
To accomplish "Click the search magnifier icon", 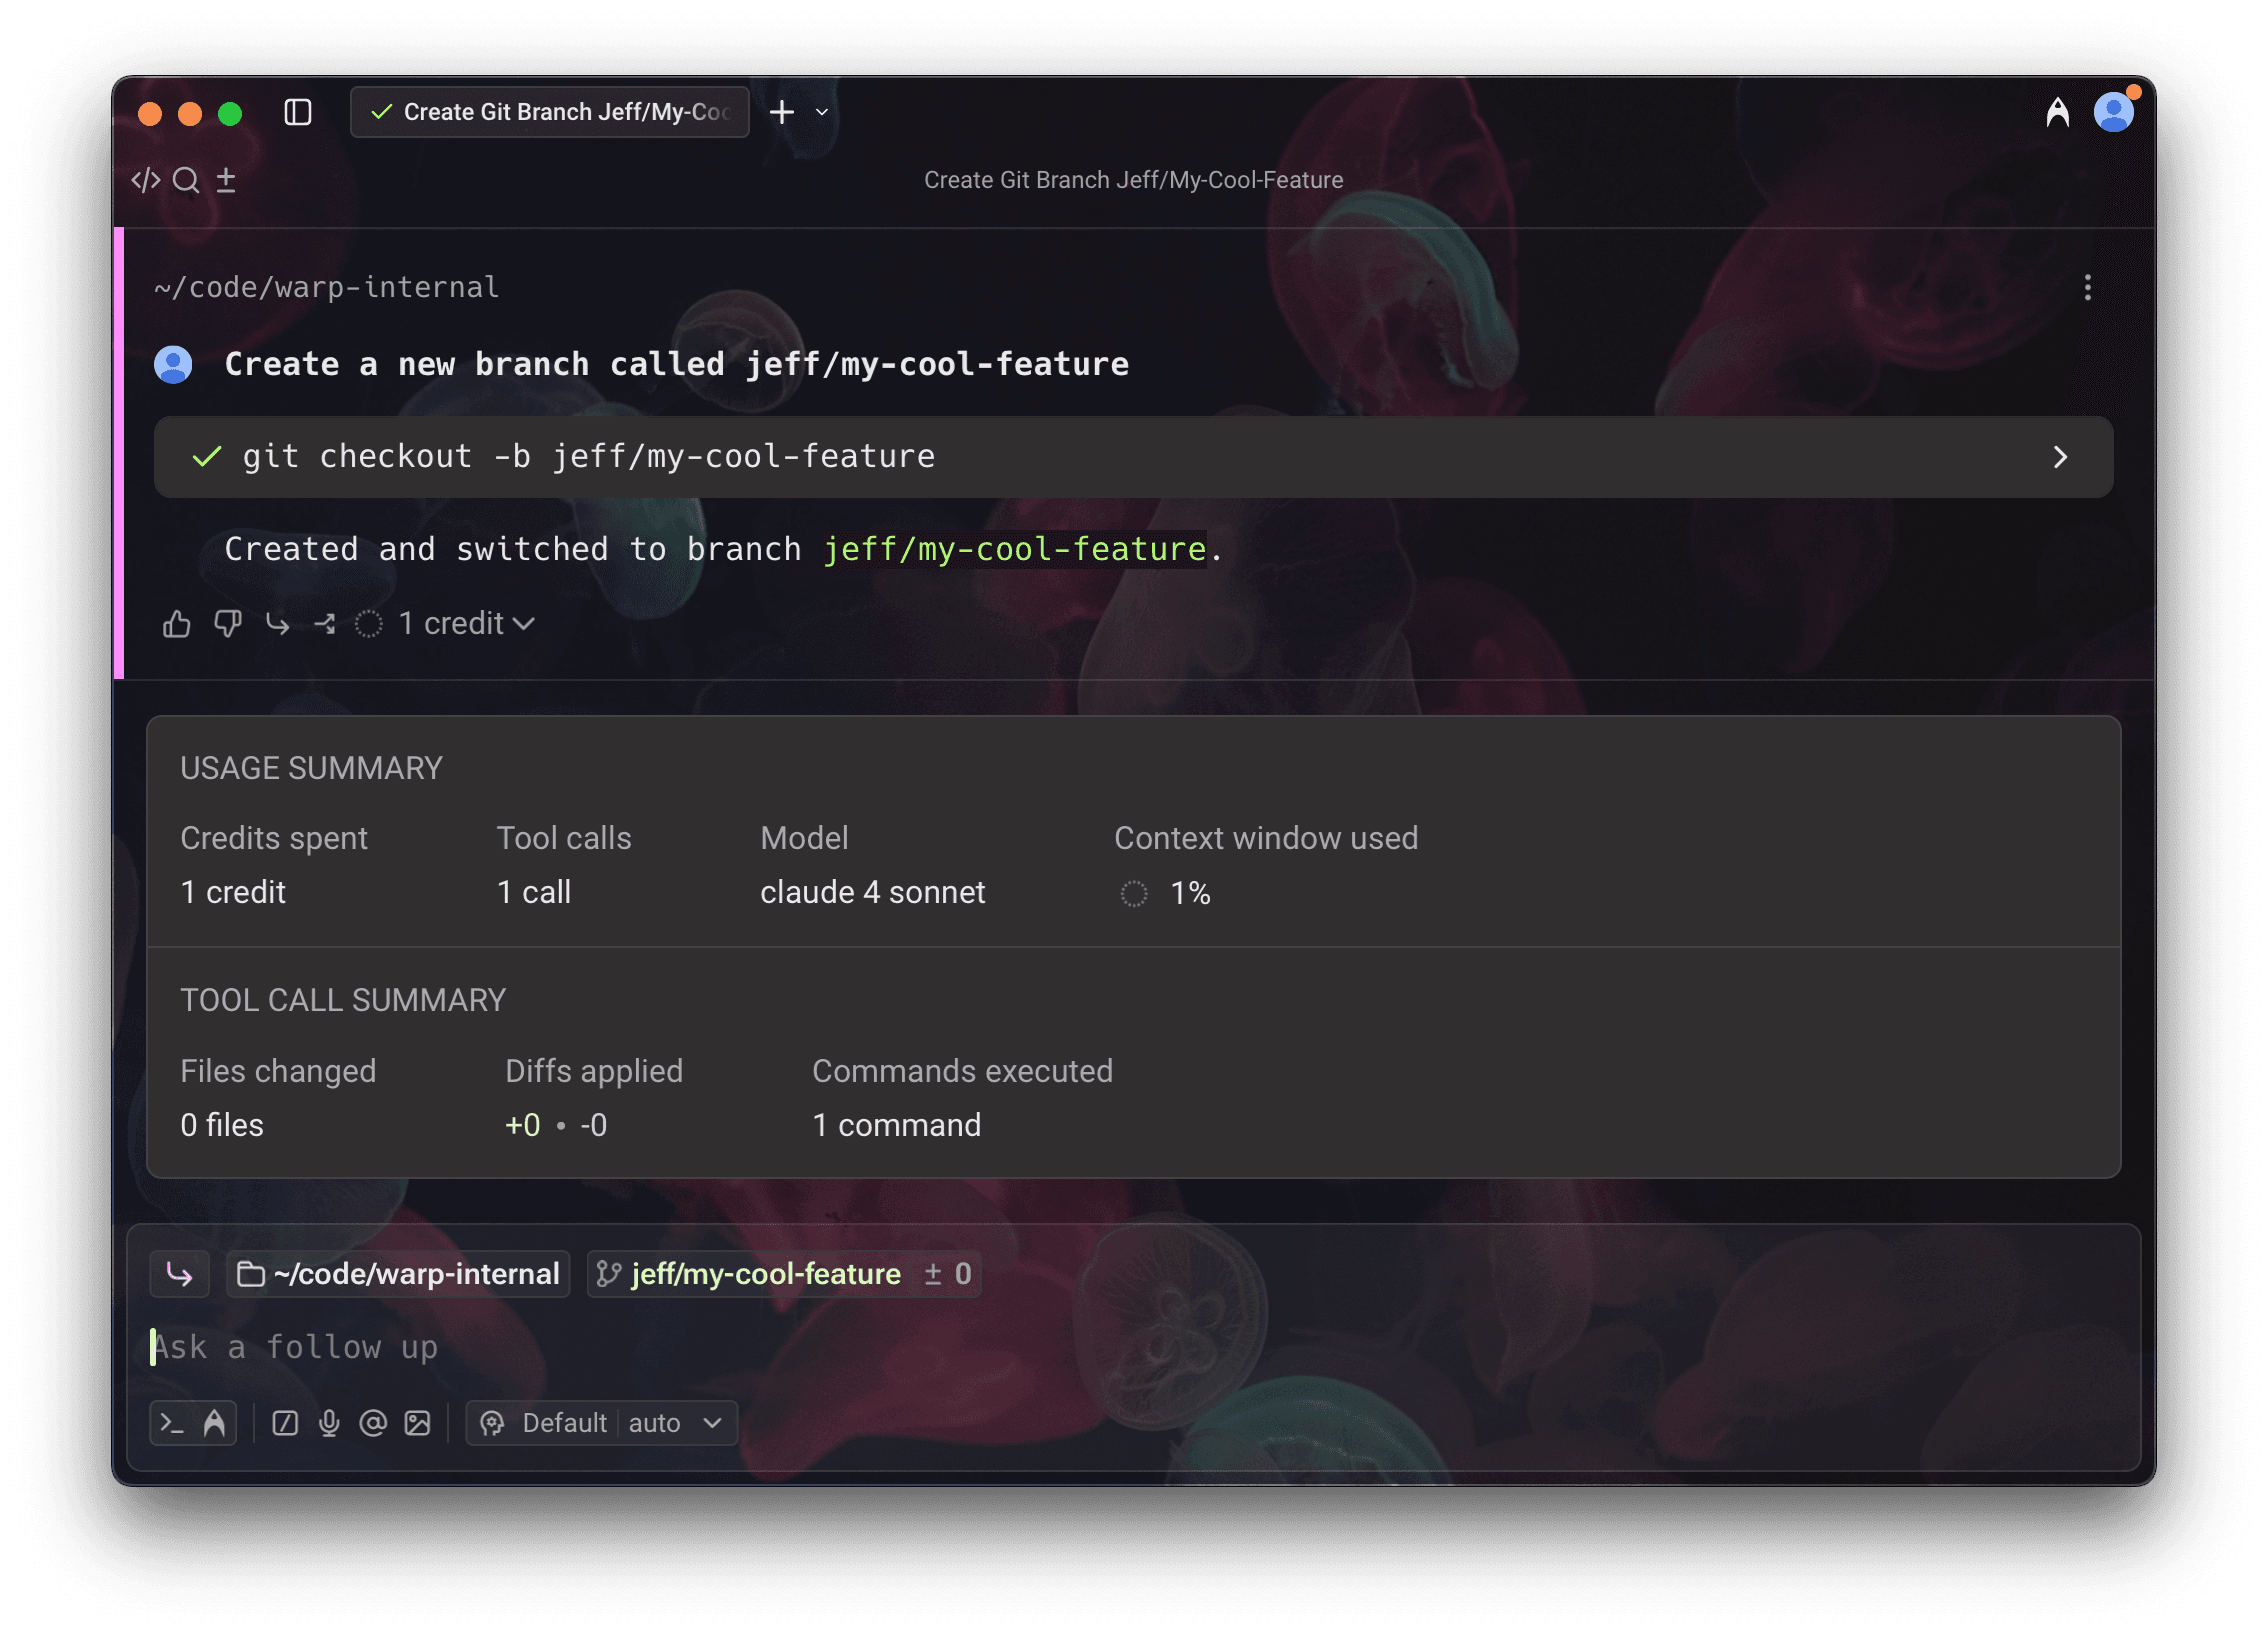I will (x=186, y=180).
